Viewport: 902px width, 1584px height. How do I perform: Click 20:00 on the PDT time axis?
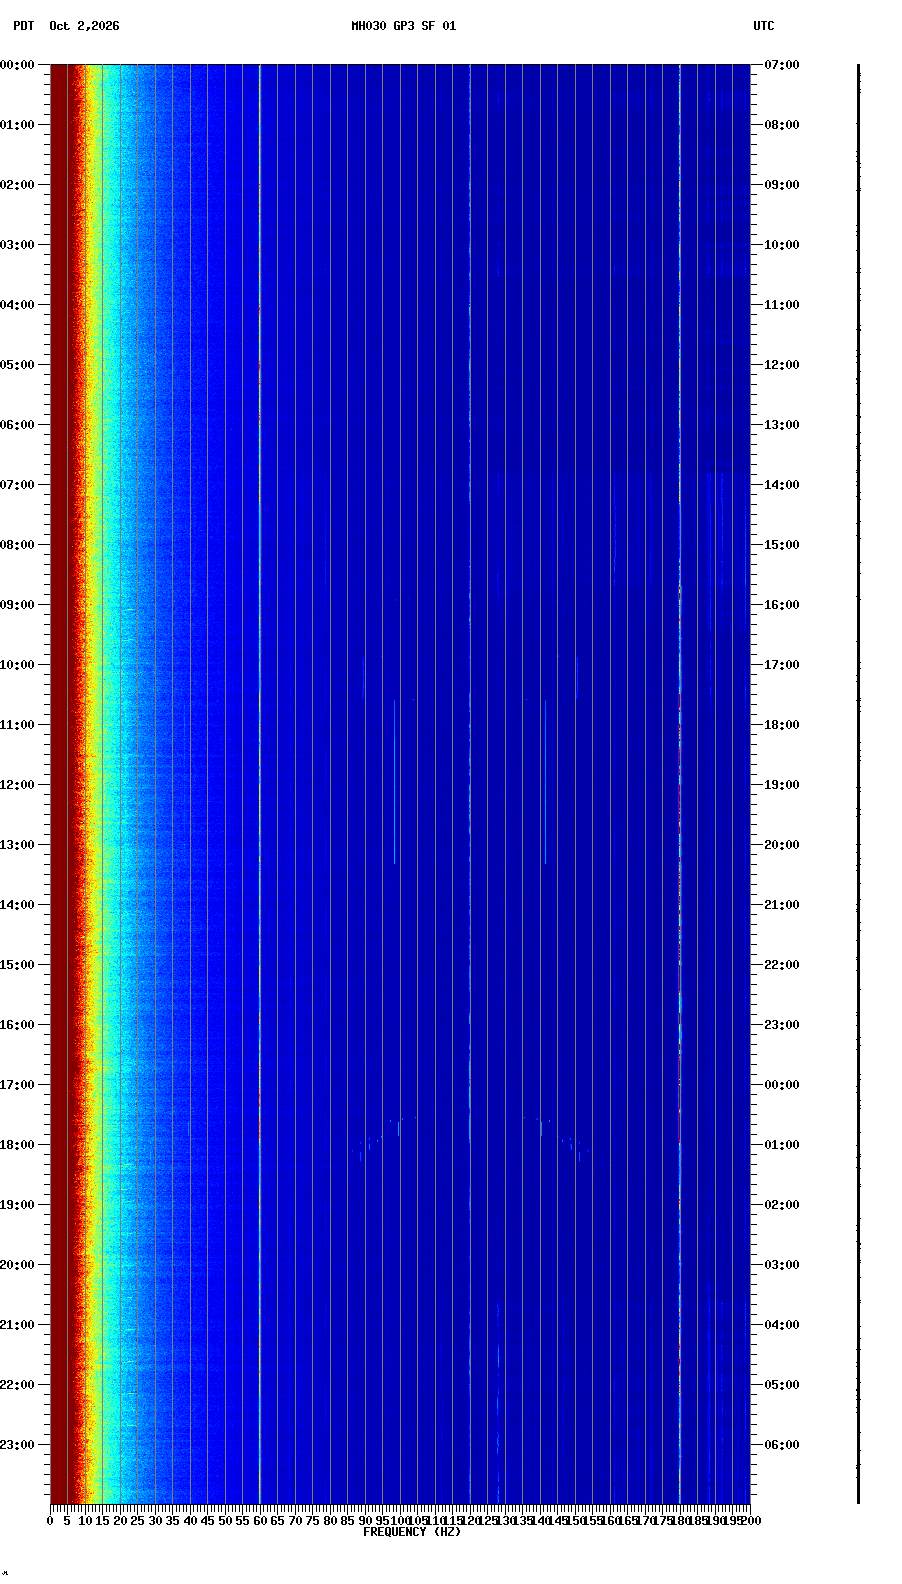[x=17, y=1265]
